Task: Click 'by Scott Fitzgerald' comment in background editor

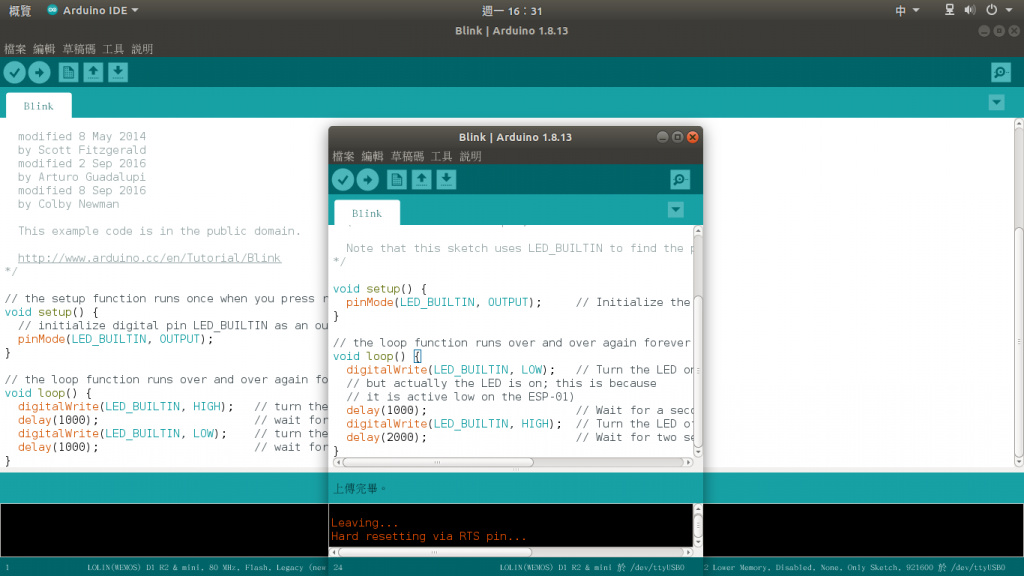Action: point(82,150)
